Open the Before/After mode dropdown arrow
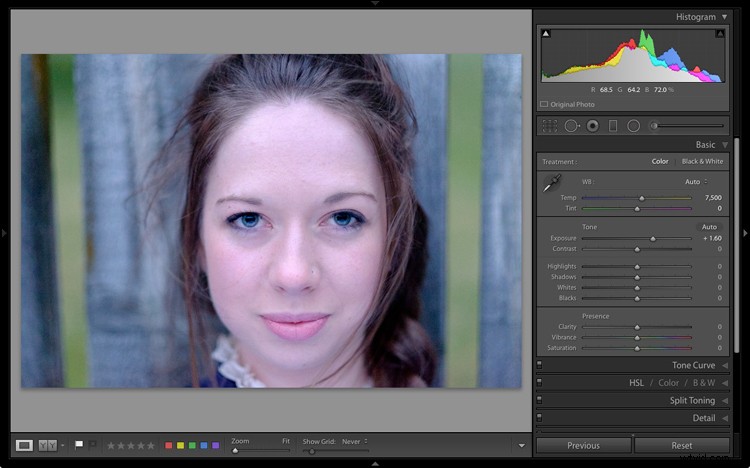 pos(63,446)
